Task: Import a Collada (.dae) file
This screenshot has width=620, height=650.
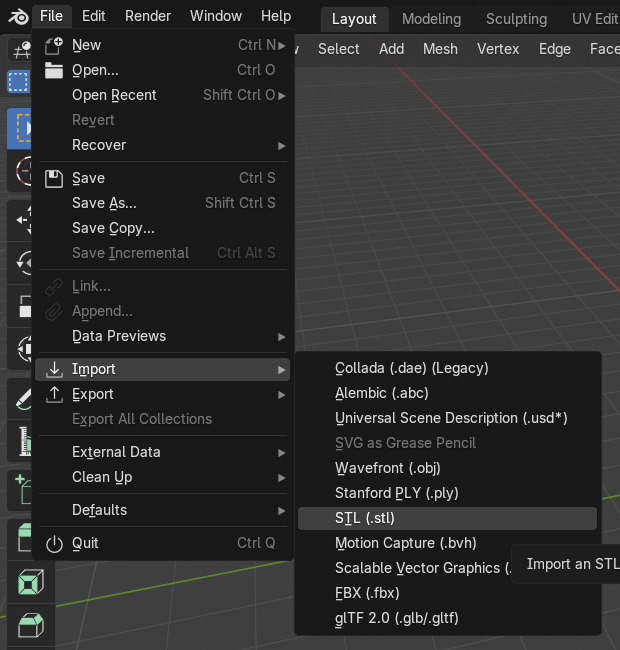Action: (448, 369)
